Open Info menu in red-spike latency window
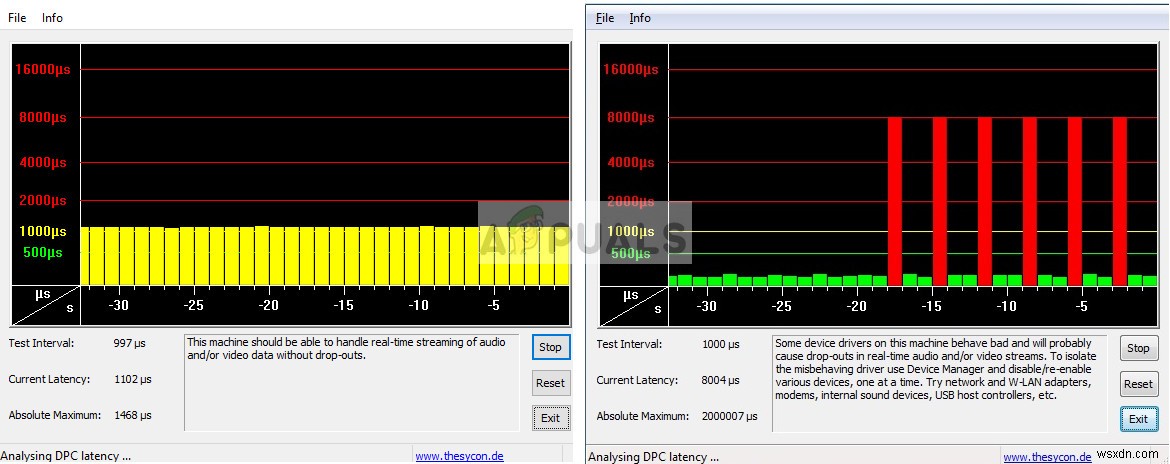Screen dimensions: 1170x464 [640, 18]
